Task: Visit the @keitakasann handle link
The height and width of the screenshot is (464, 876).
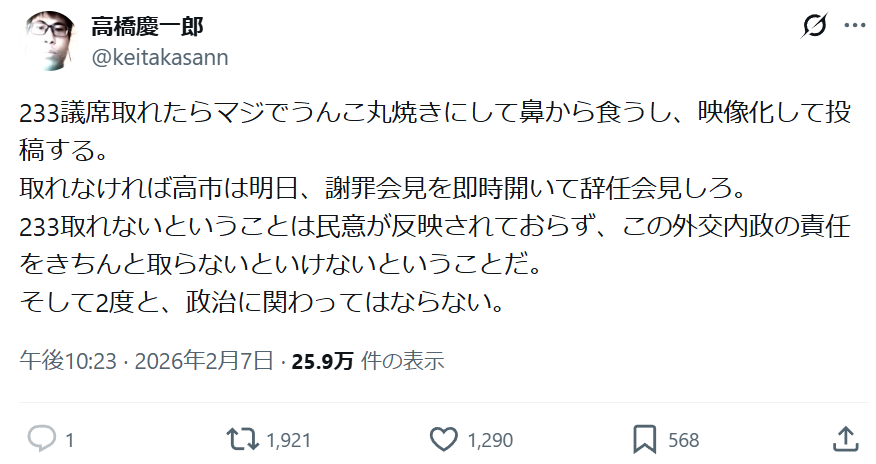Action: (160, 57)
